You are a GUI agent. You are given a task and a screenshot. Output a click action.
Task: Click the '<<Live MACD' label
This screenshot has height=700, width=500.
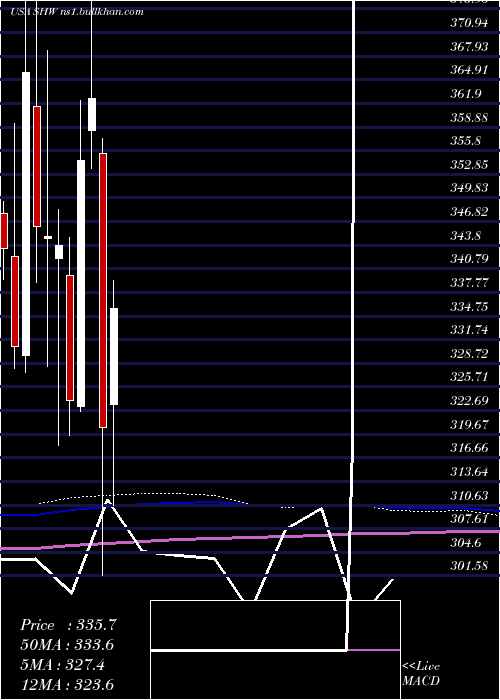point(421,673)
